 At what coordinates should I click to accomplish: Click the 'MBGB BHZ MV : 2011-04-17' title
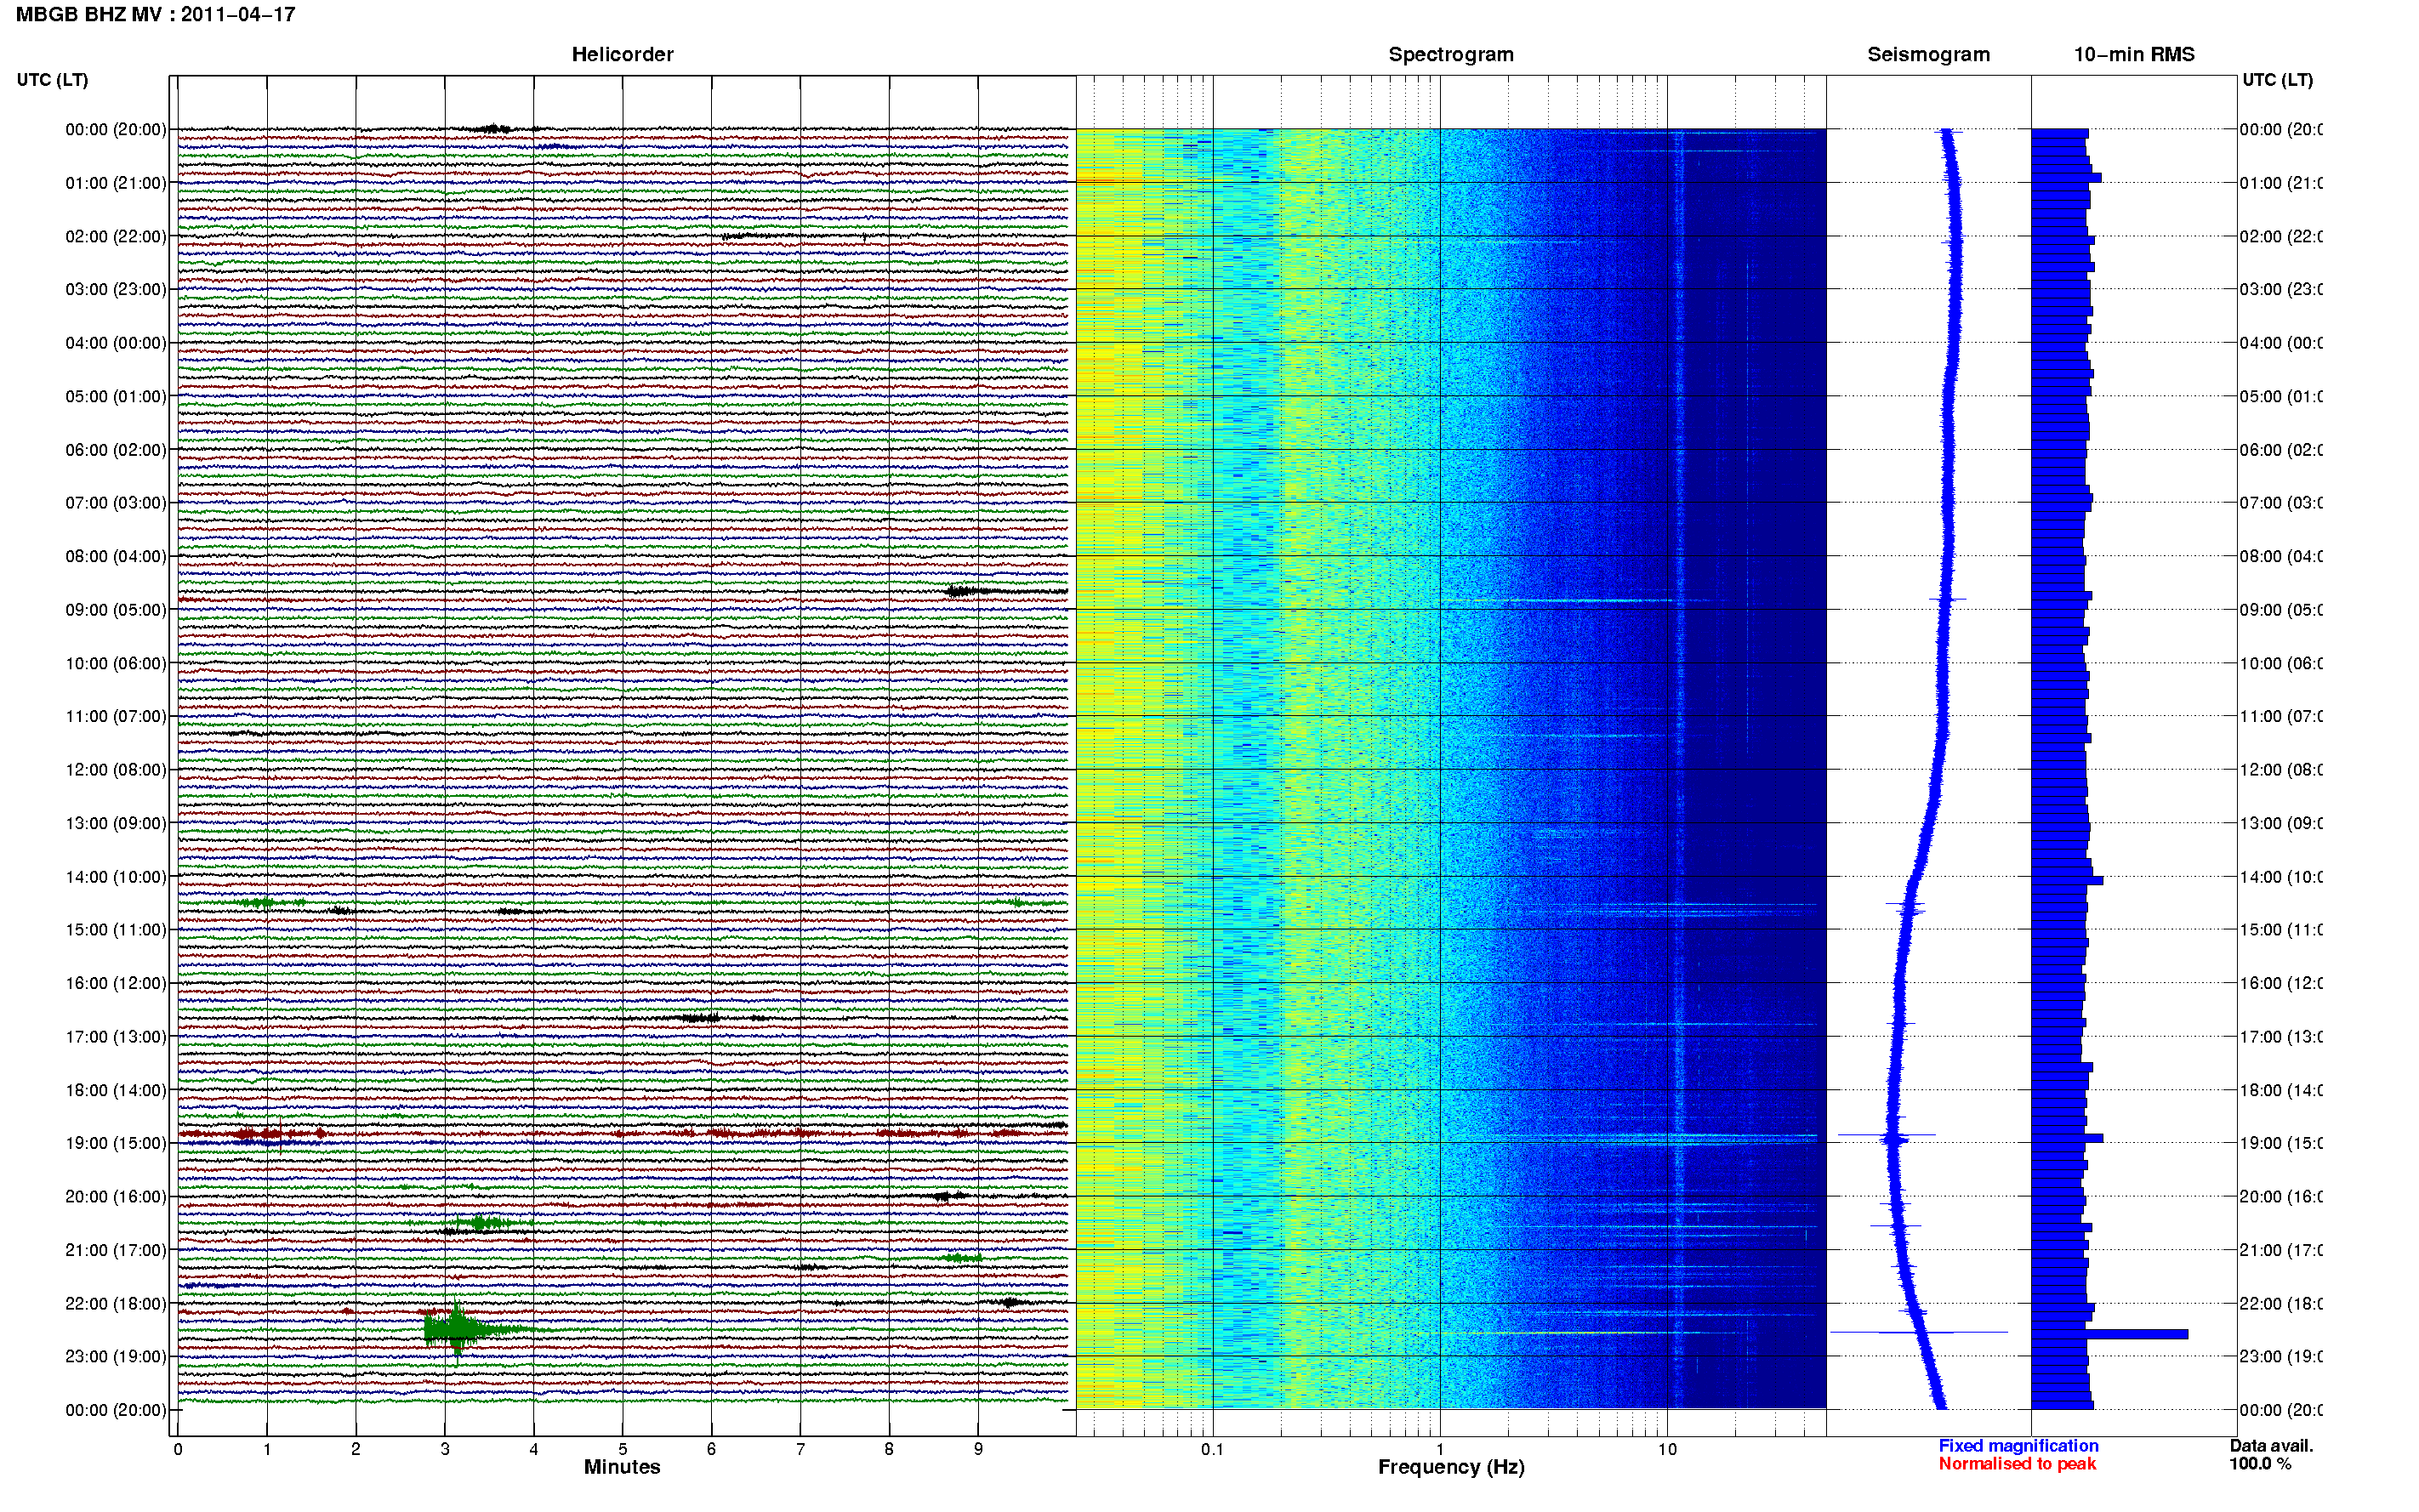coord(156,15)
